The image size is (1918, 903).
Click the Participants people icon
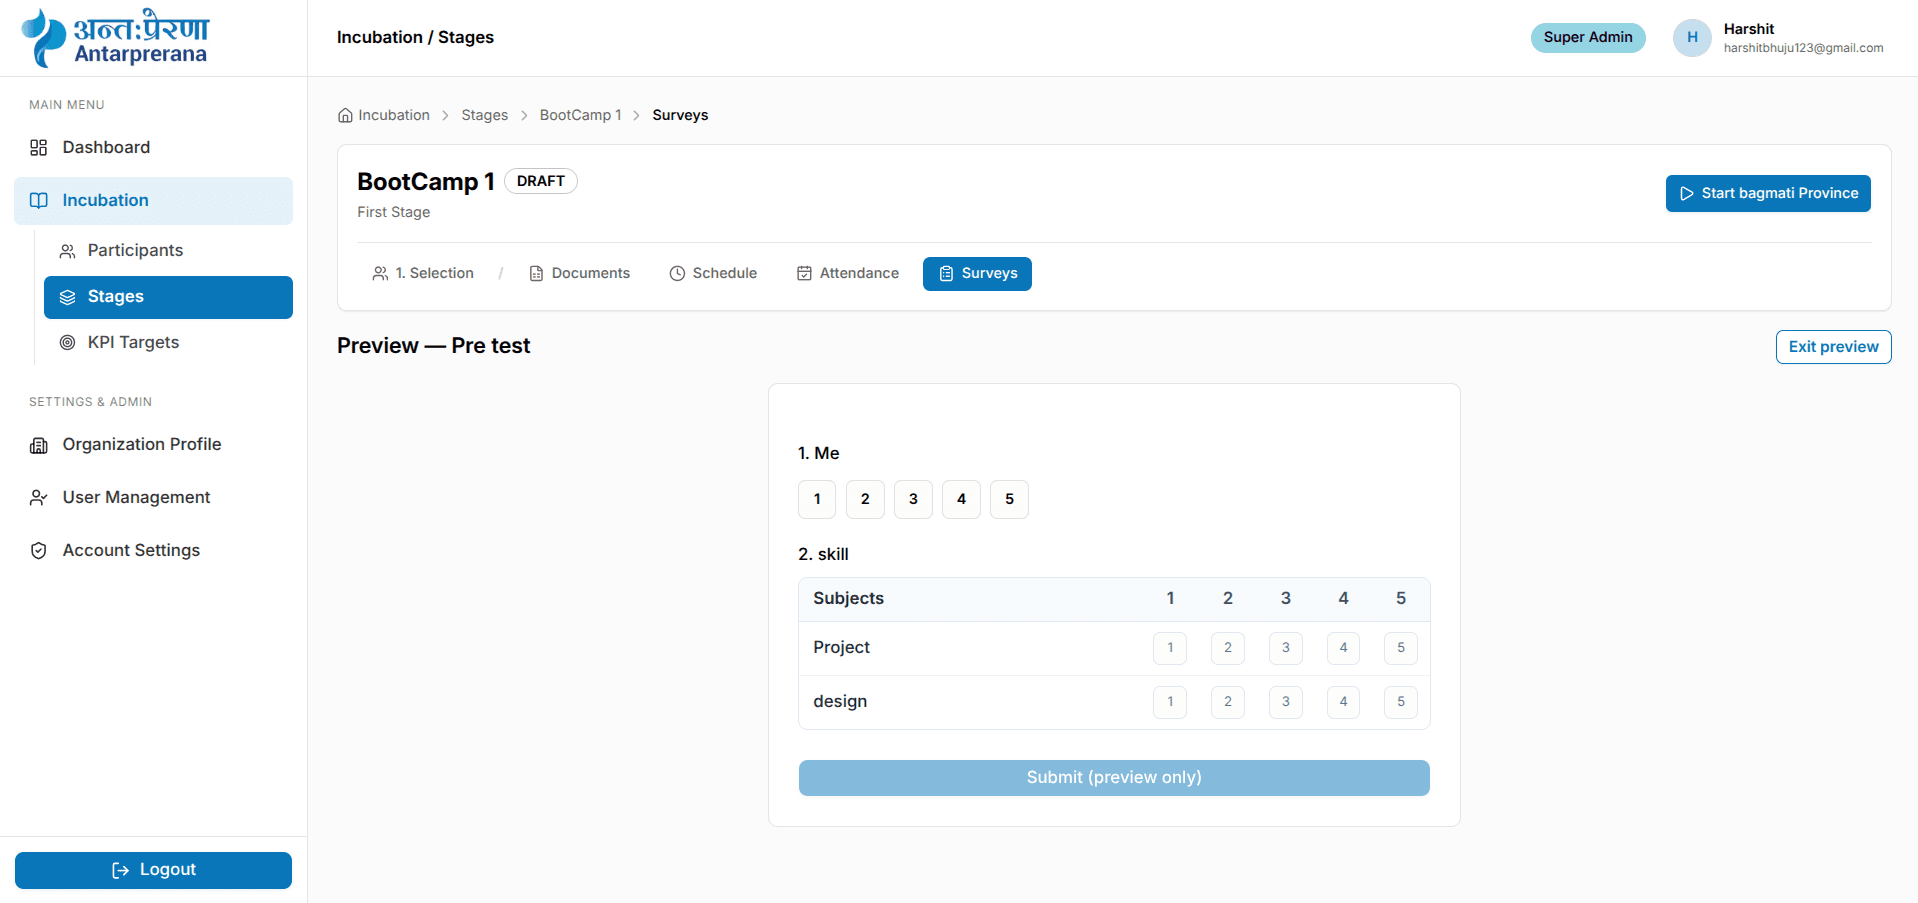(x=68, y=251)
